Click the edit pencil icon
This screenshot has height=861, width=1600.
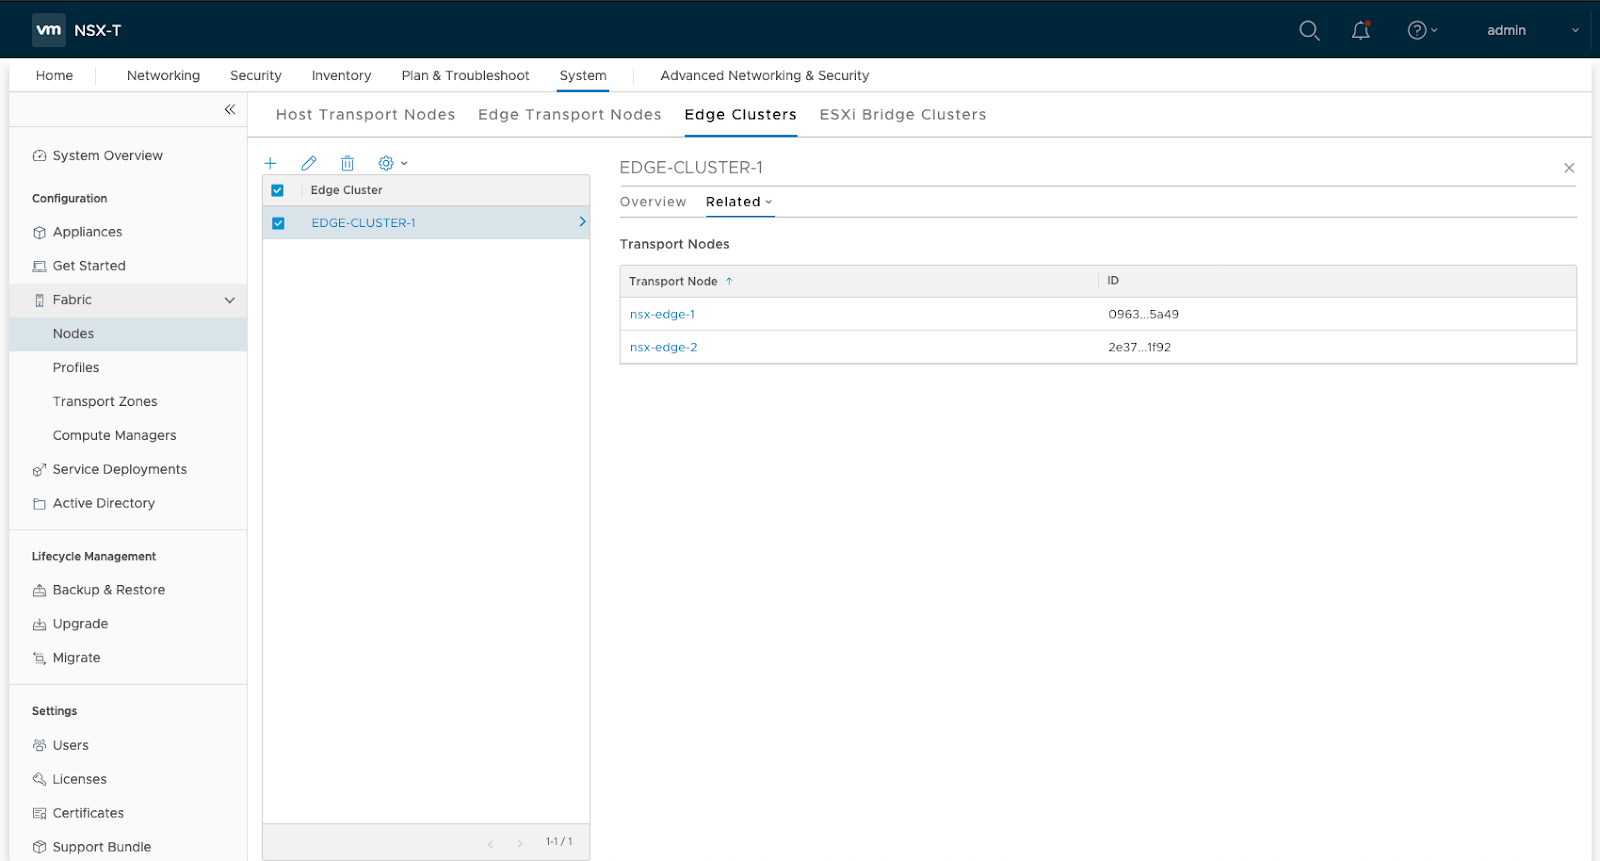pyautogui.click(x=309, y=163)
